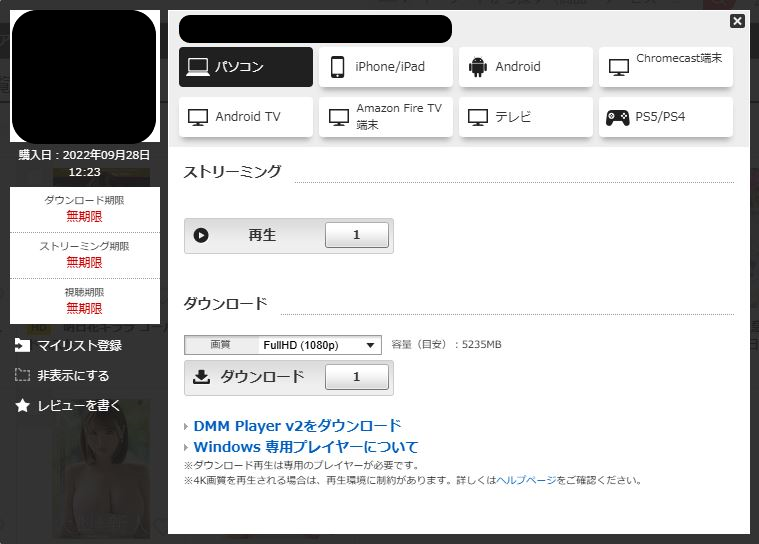This screenshot has width=759, height=544.
Task: Click the phone icon in iPhone/iPad tab
Action: point(337,67)
